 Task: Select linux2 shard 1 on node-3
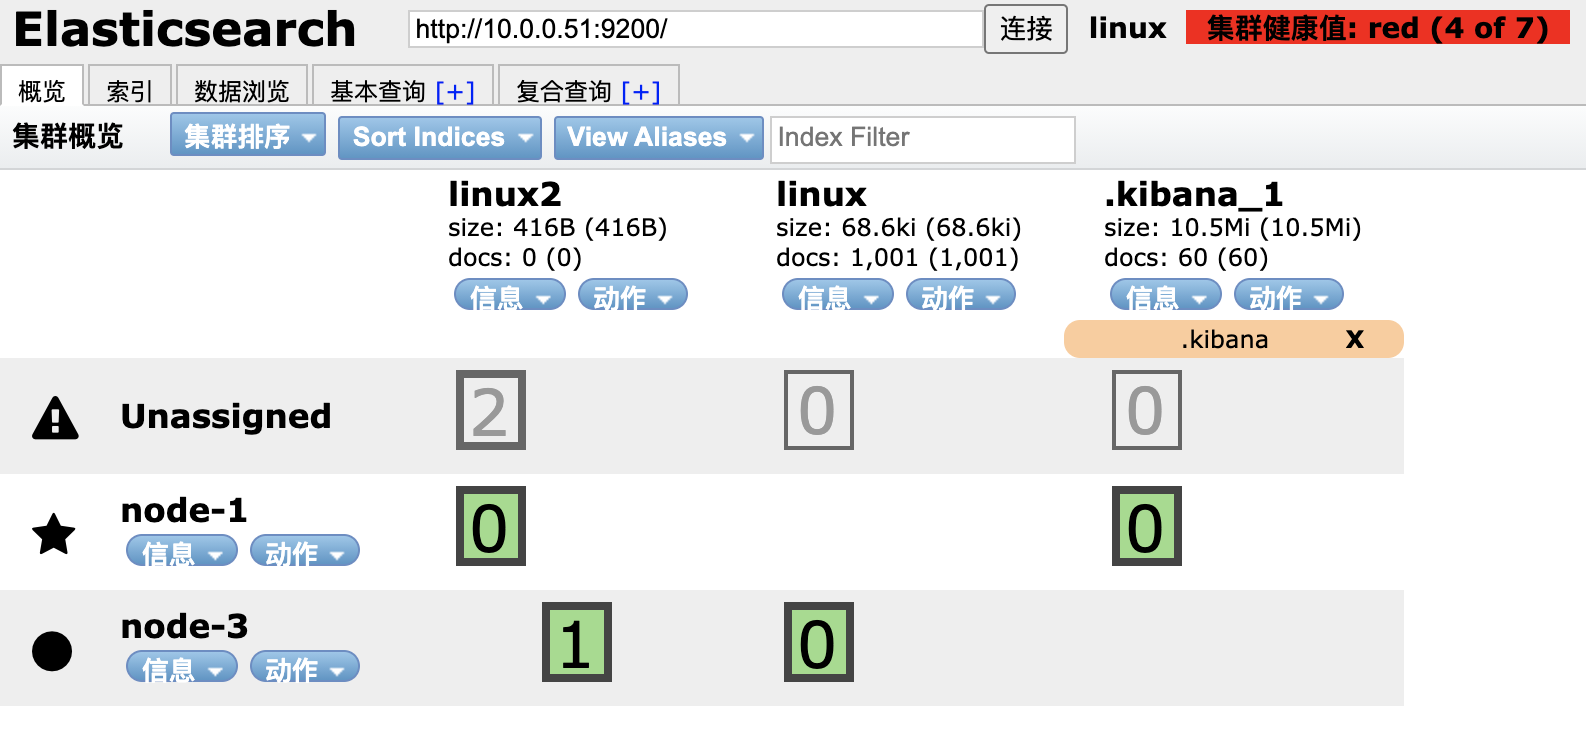tap(577, 642)
